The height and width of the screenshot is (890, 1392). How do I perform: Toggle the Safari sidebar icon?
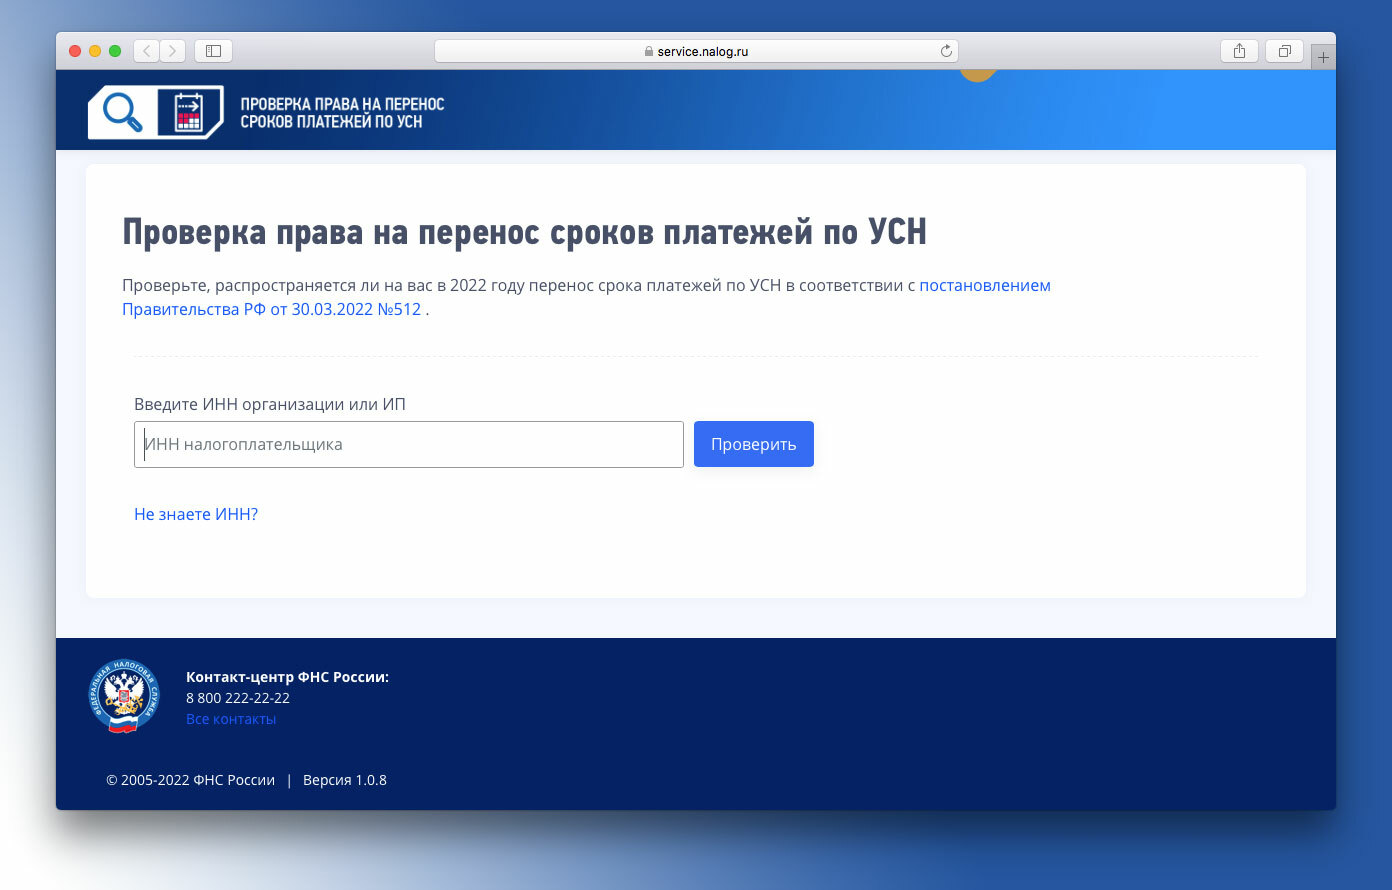213,51
